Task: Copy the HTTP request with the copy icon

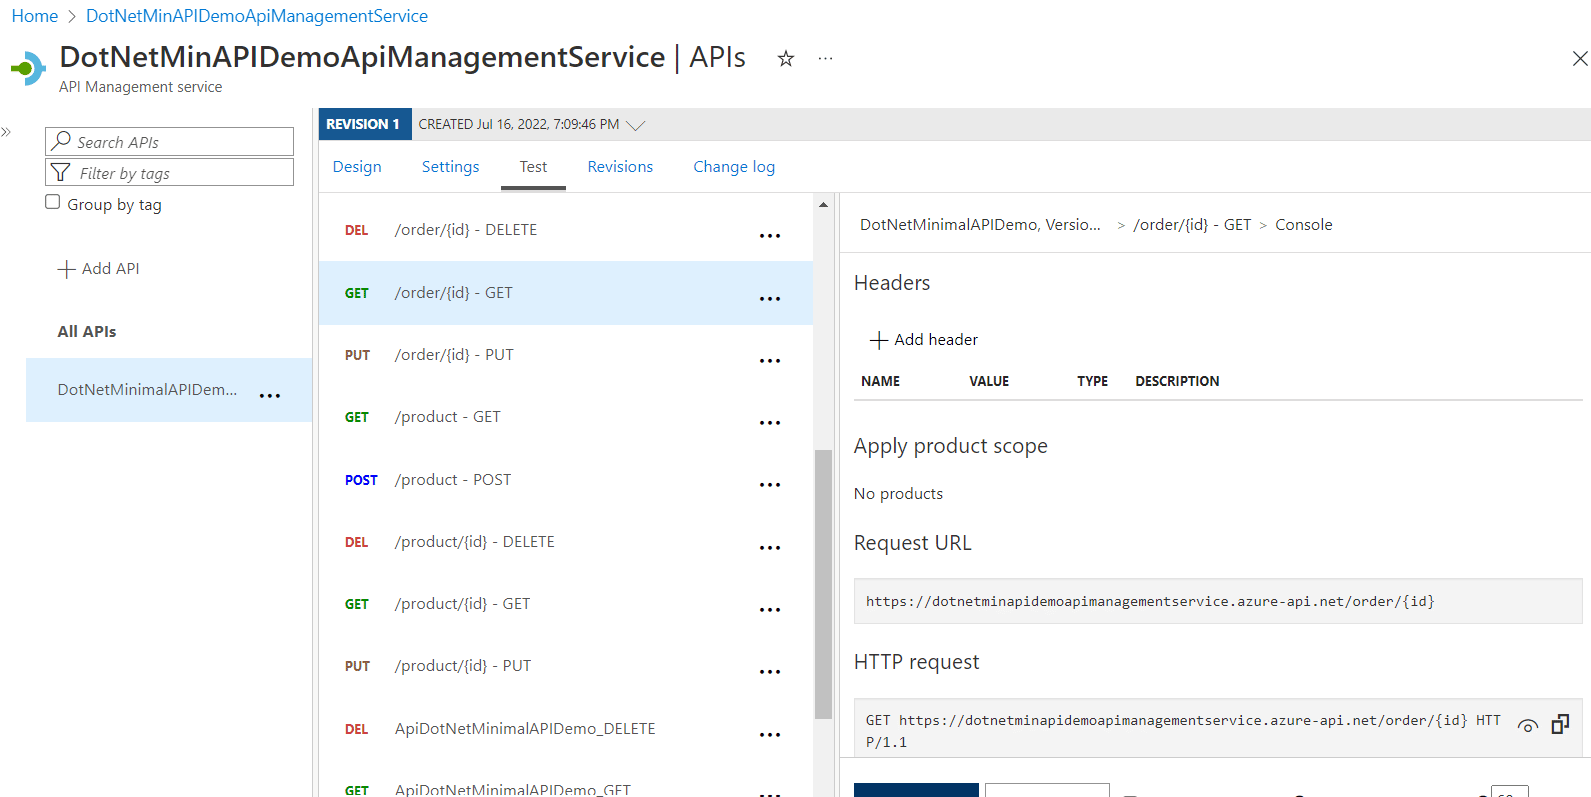Action: click(x=1560, y=724)
